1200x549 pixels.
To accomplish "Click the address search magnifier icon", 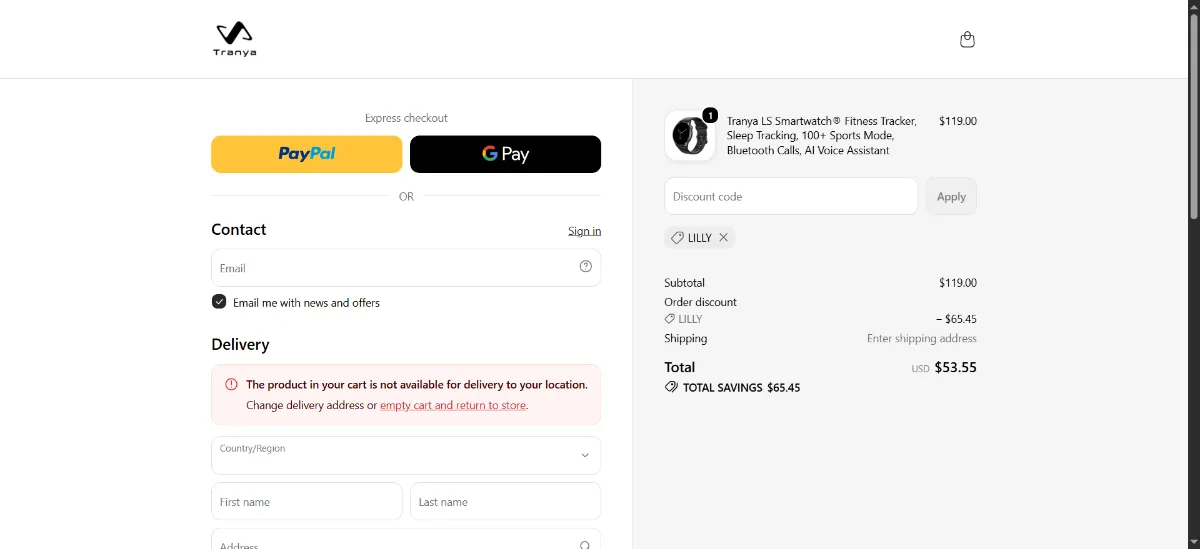I will point(585,545).
